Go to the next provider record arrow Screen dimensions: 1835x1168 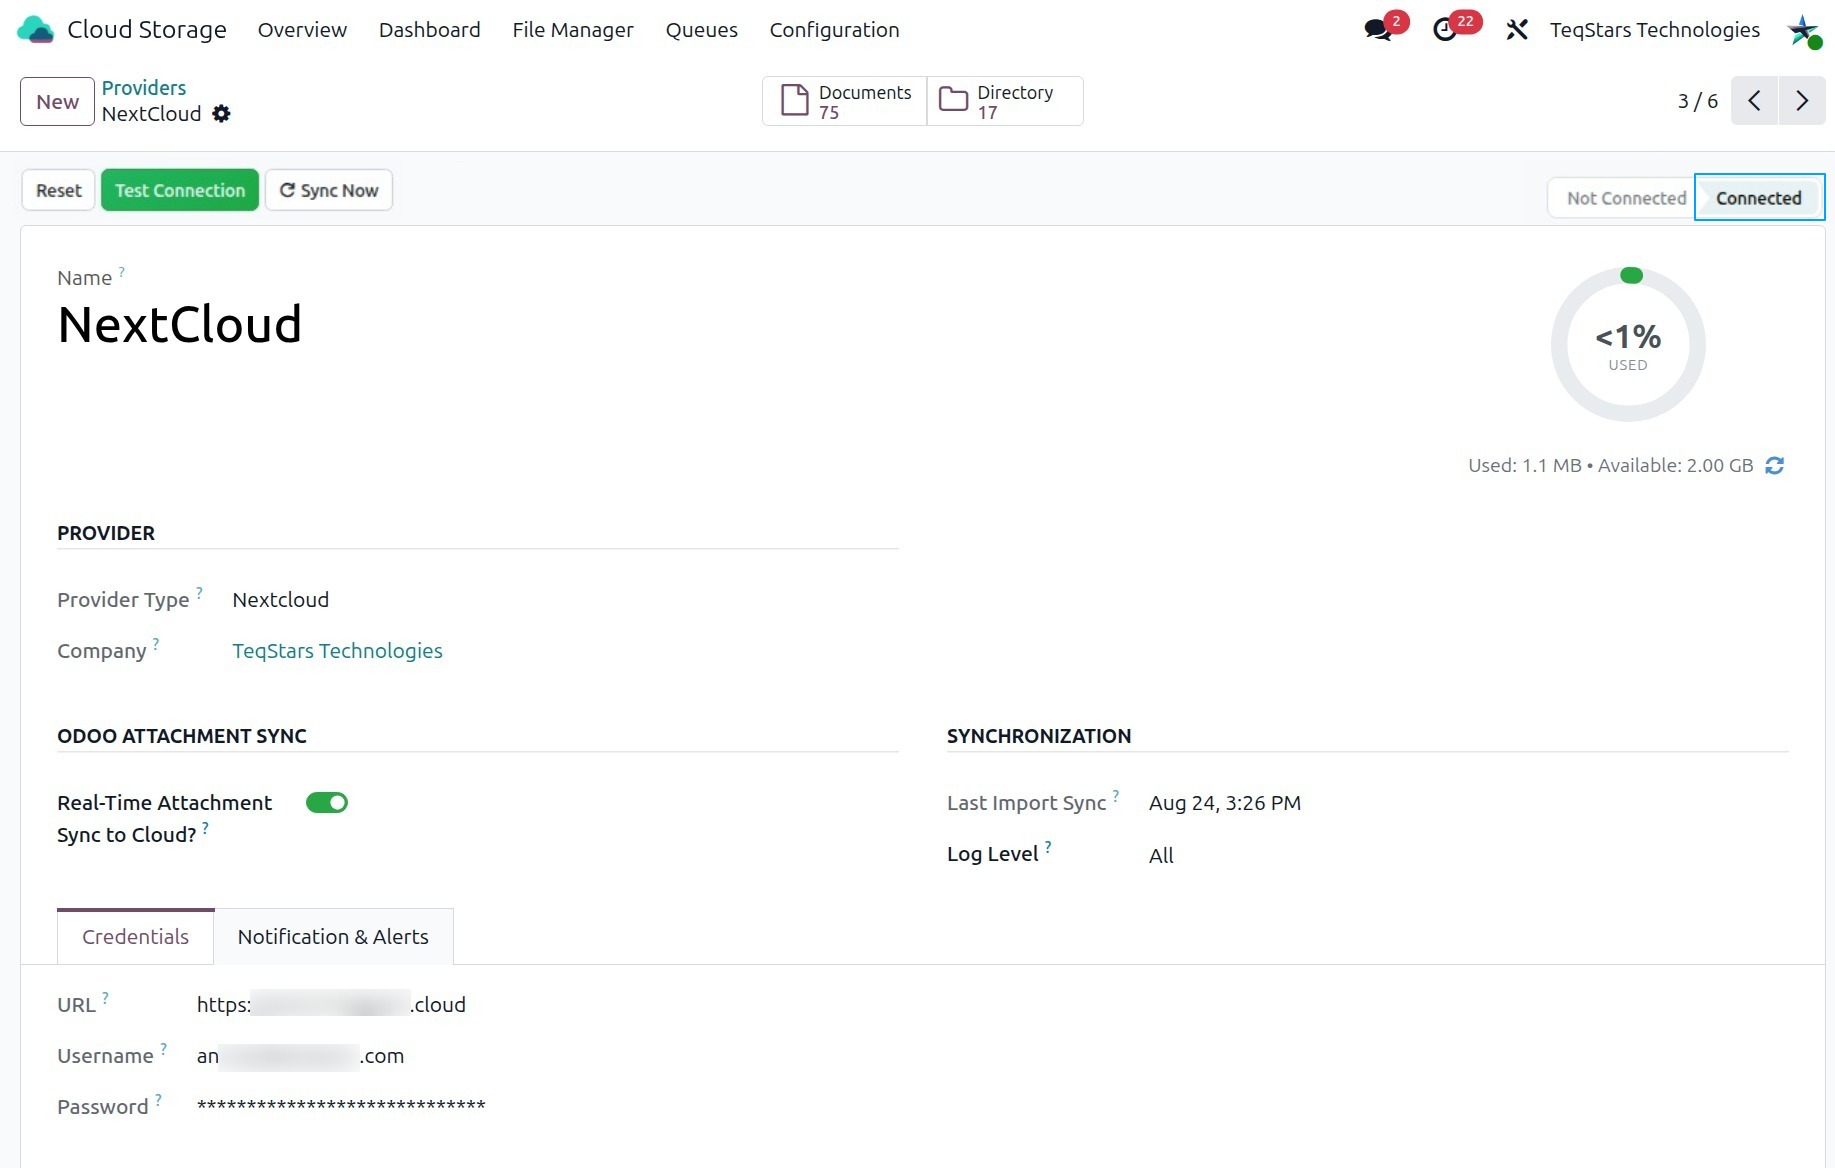(x=1802, y=101)
